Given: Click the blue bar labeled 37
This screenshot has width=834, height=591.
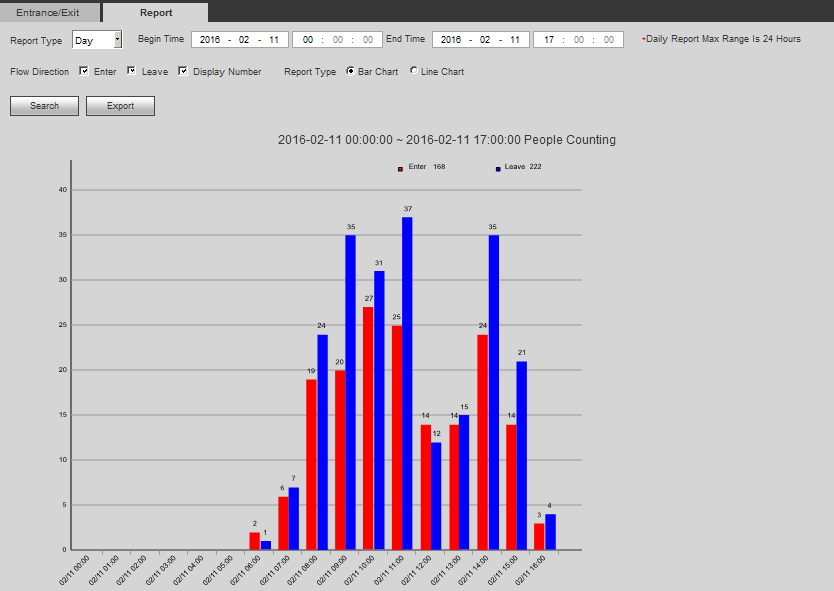Looking at the screenshot, I should click(x=407, y=383).
